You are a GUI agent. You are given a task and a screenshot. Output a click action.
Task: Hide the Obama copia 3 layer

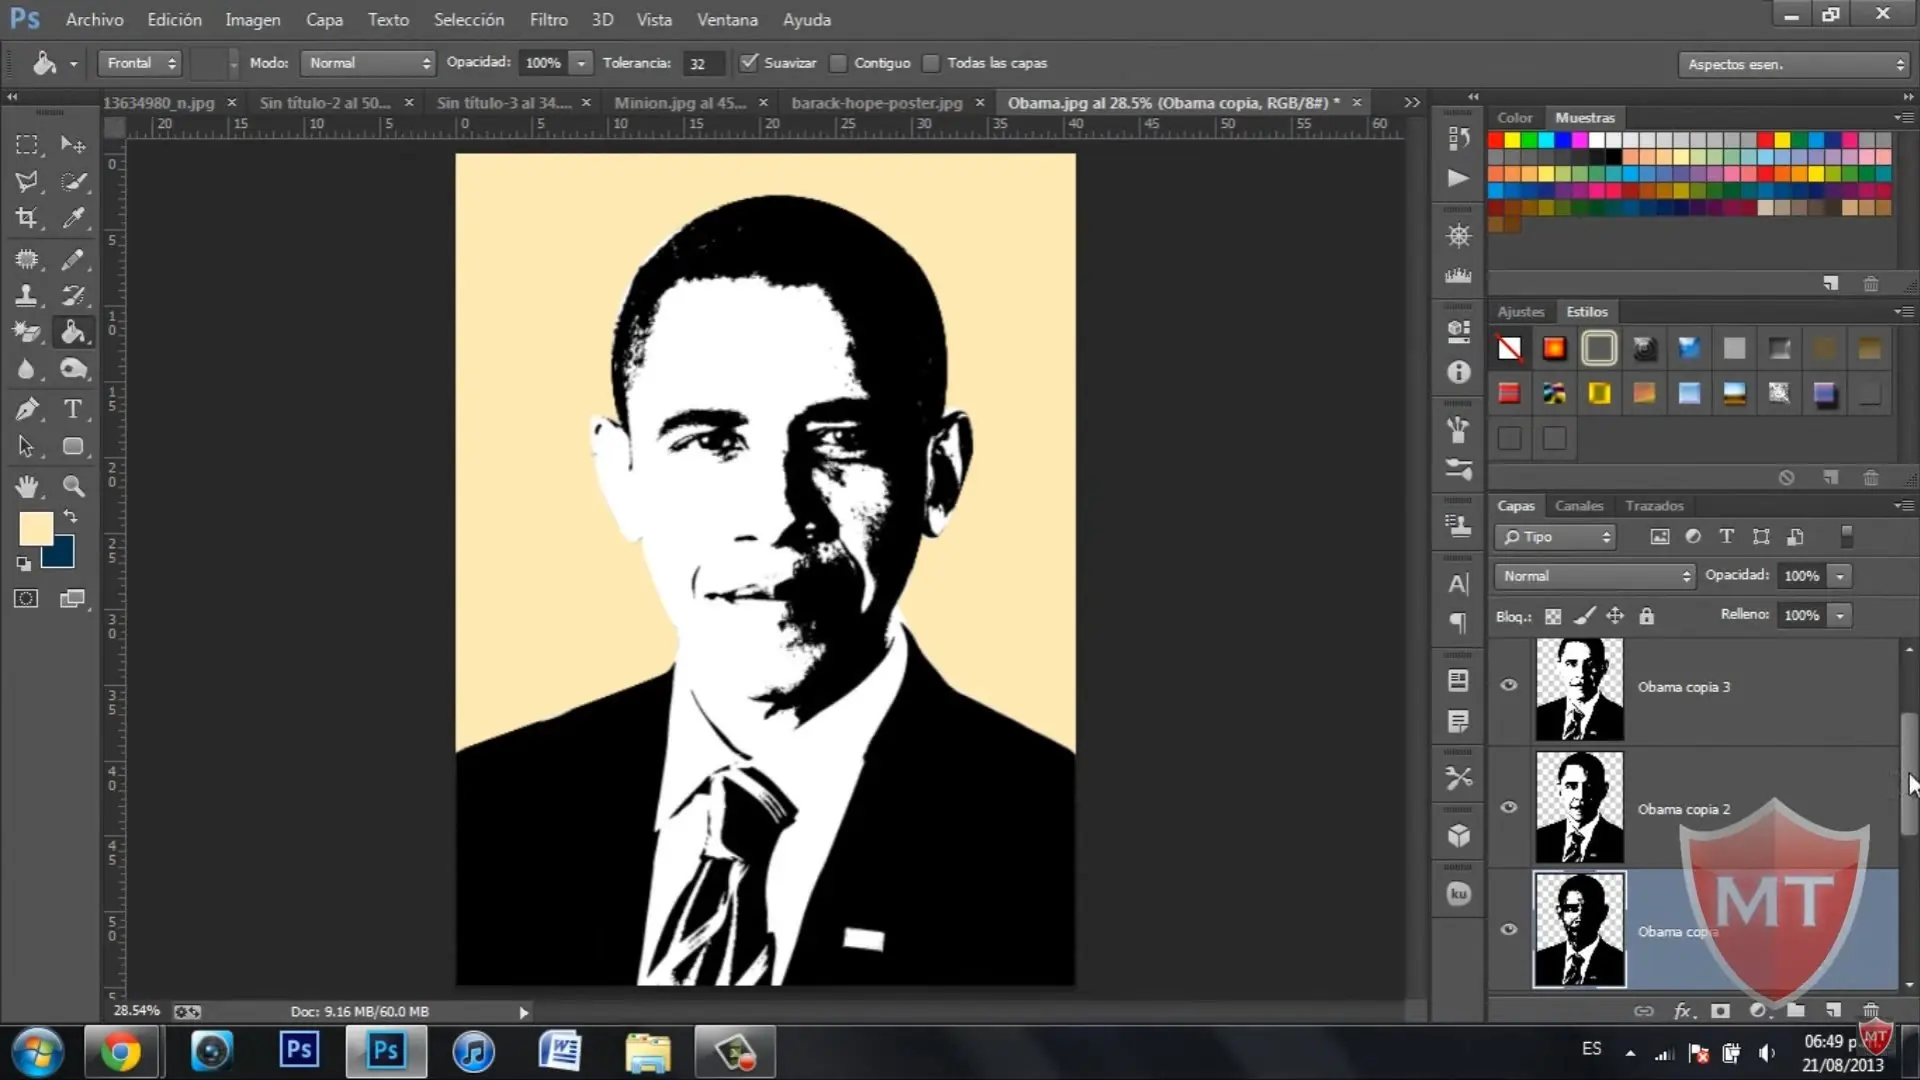[1509, 686]
